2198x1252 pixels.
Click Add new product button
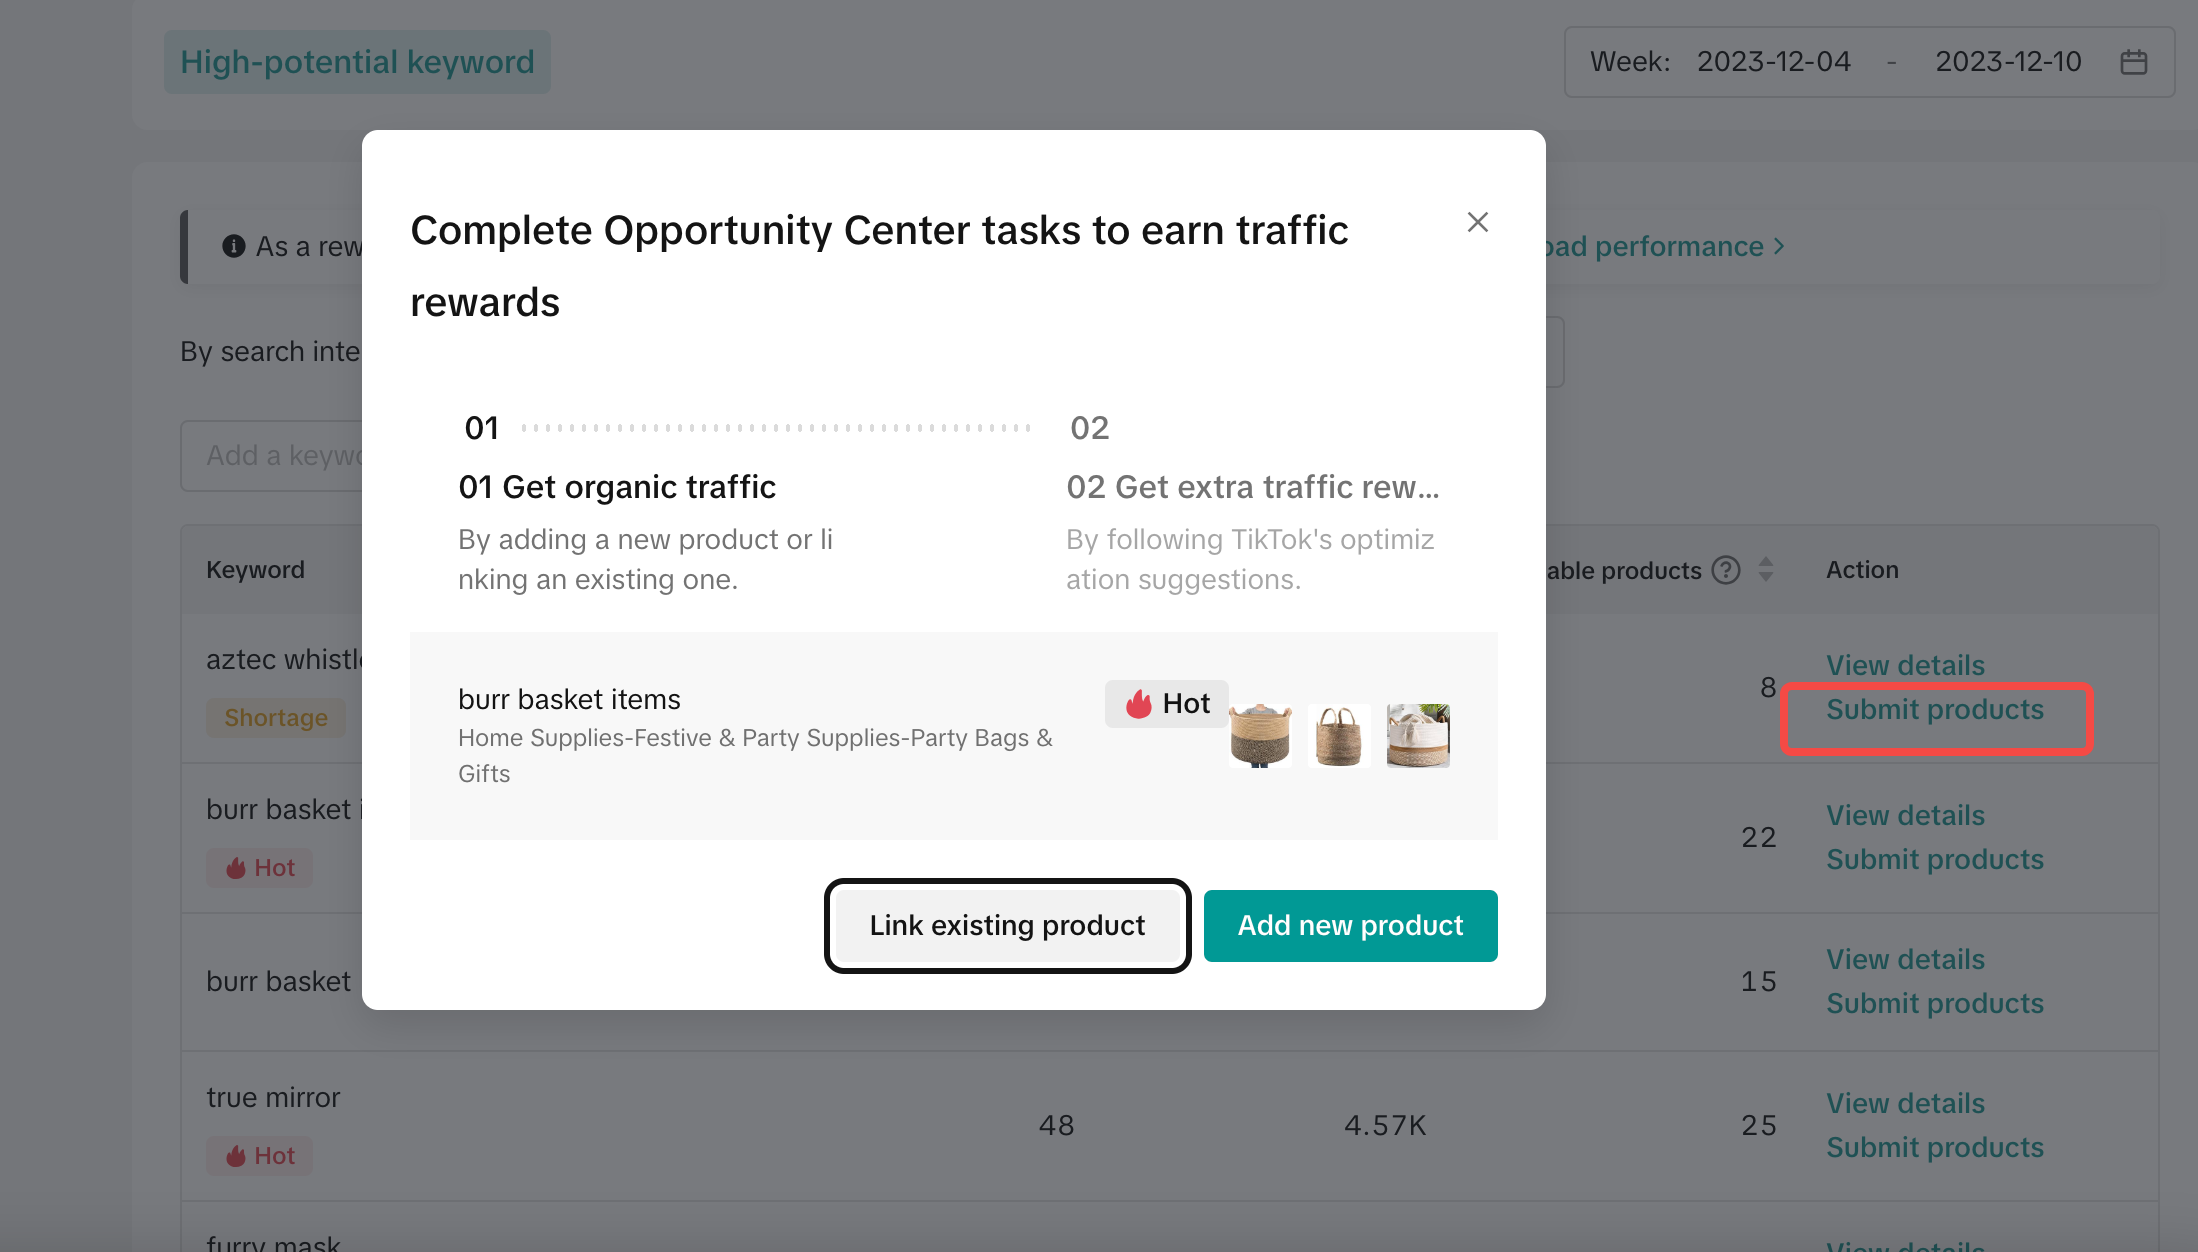coord(1350,926)
